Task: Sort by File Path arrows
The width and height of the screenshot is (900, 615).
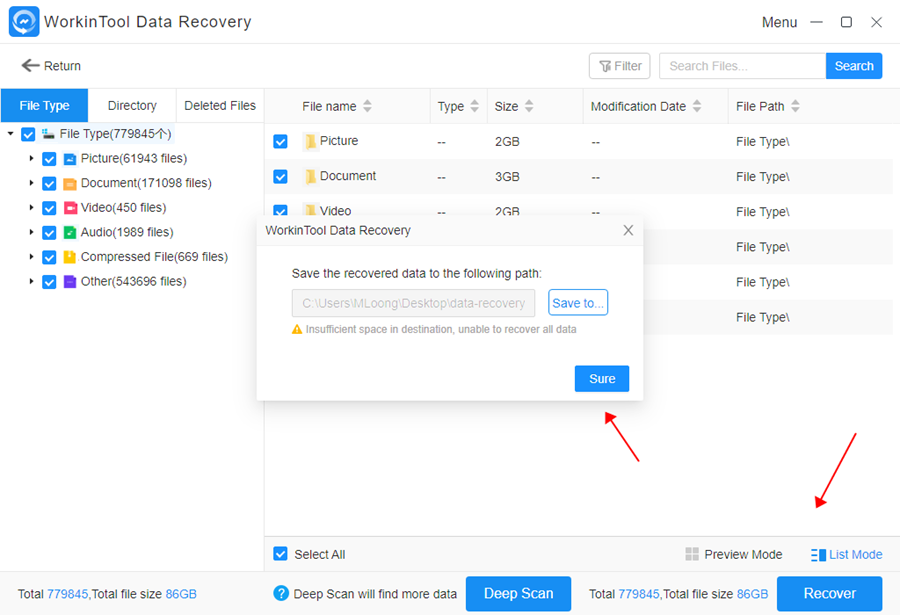Action: [795, 106]
